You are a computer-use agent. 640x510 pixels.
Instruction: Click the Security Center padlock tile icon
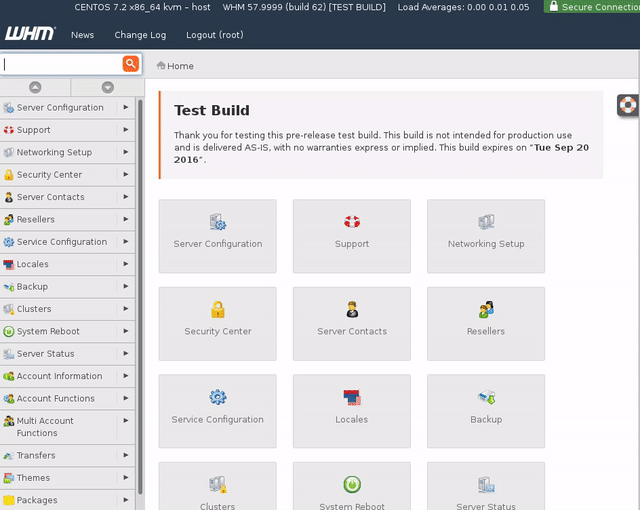[x=218, y=309]
